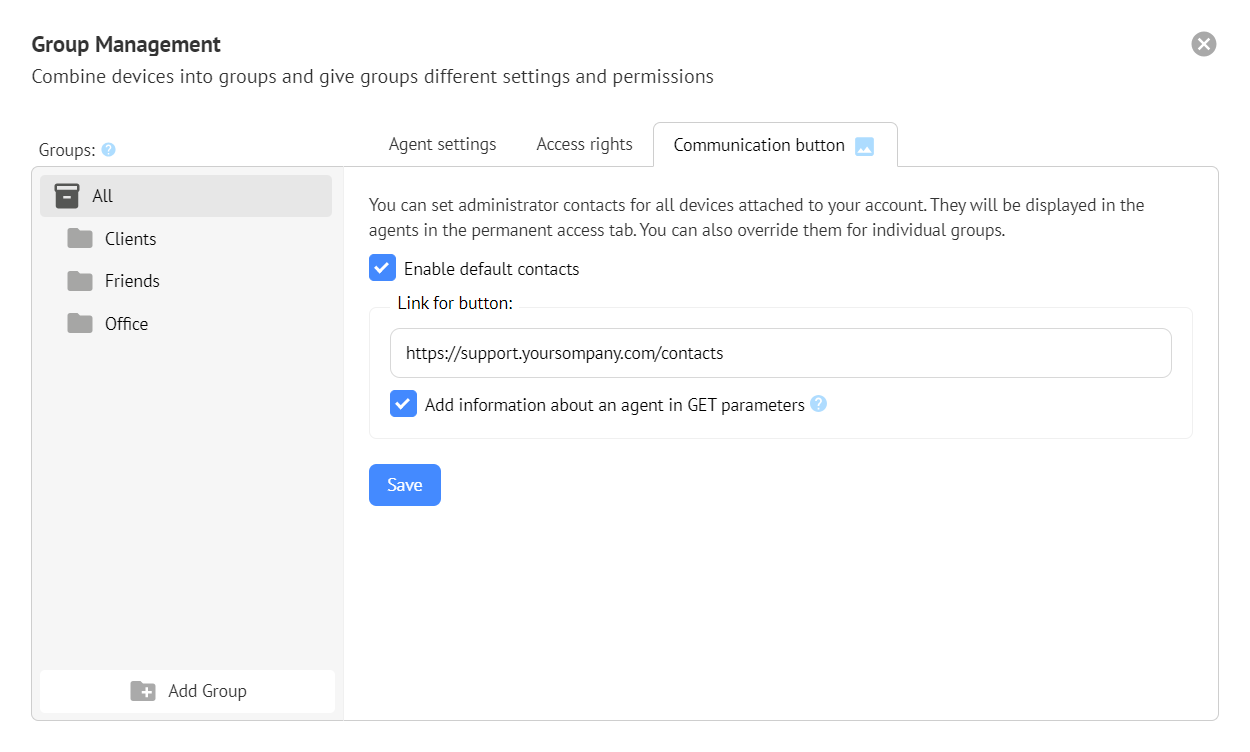Toggle Add information about agent checkbox
The width and height of the screenshot is (1250, 752).
tap(403, 404)
